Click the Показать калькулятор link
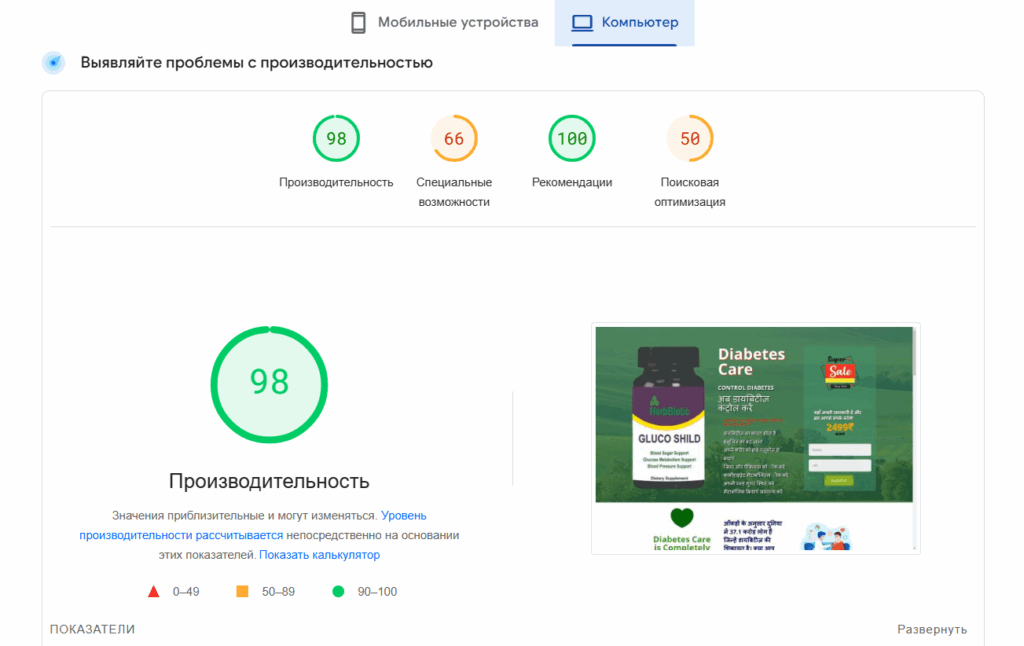This screenshot has width=1024, height=646. point(319,554)
